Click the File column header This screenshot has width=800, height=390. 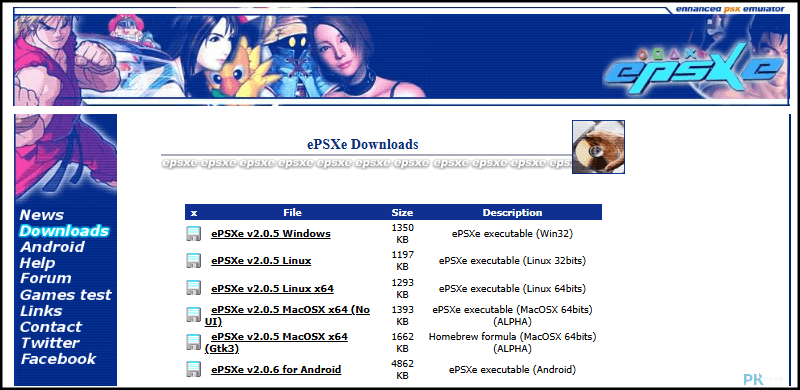pos(292,212)
